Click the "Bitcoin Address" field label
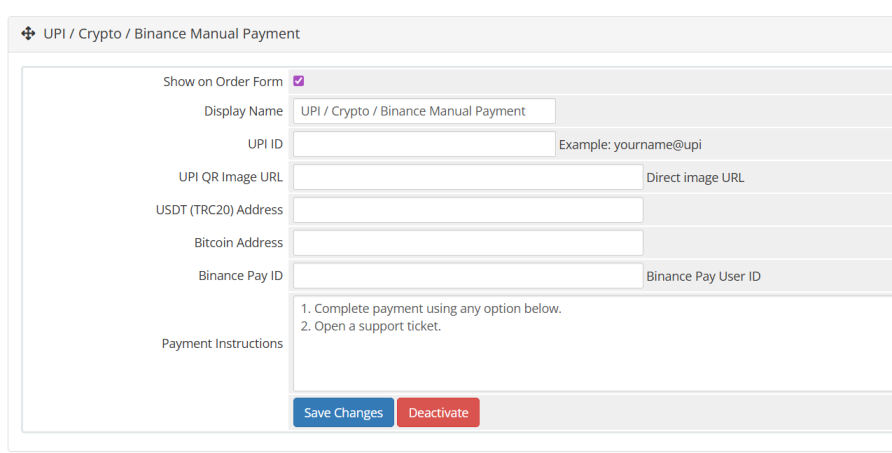 coord(238,243)
